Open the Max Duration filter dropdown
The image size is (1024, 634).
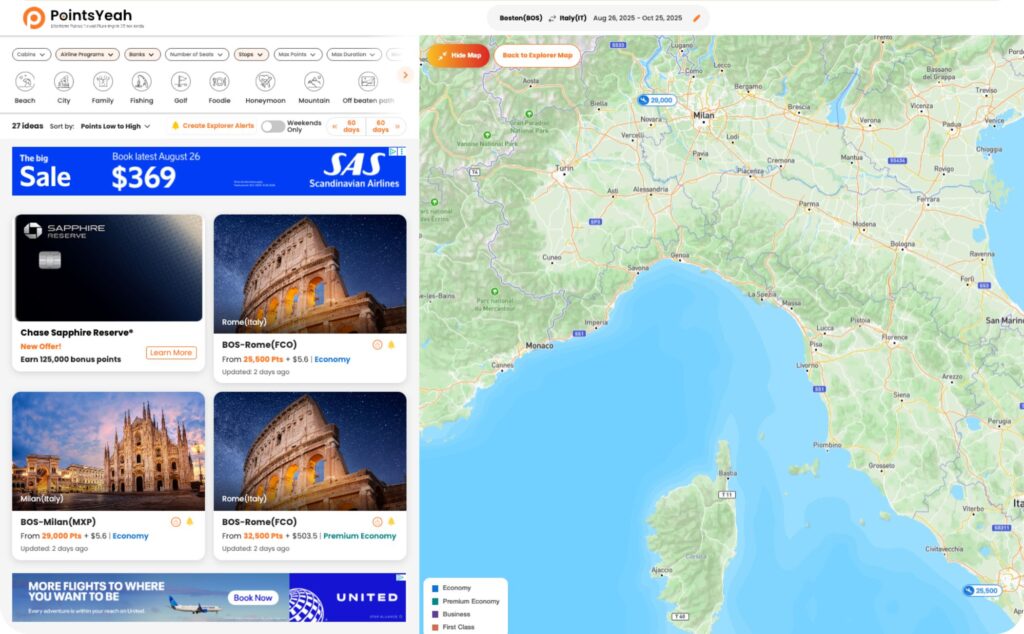354,55
